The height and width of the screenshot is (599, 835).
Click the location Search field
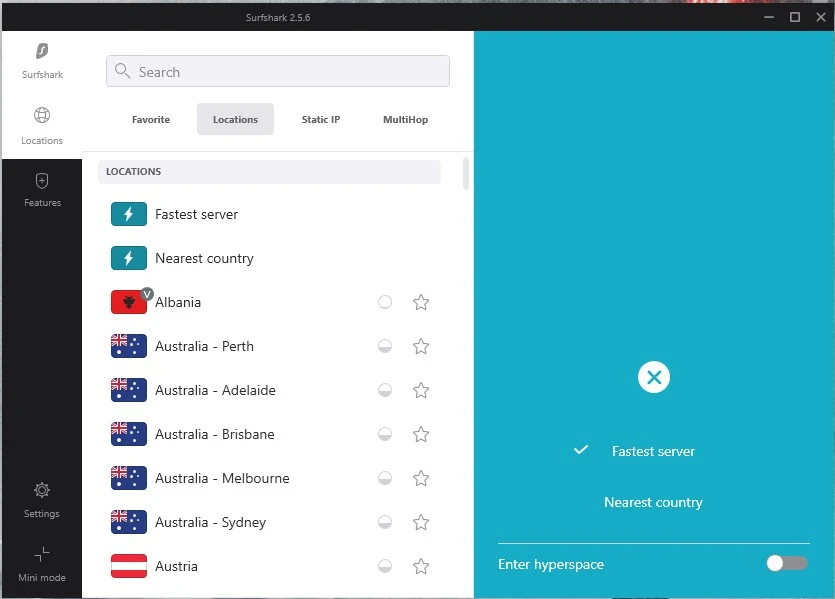tap(278, 72)
